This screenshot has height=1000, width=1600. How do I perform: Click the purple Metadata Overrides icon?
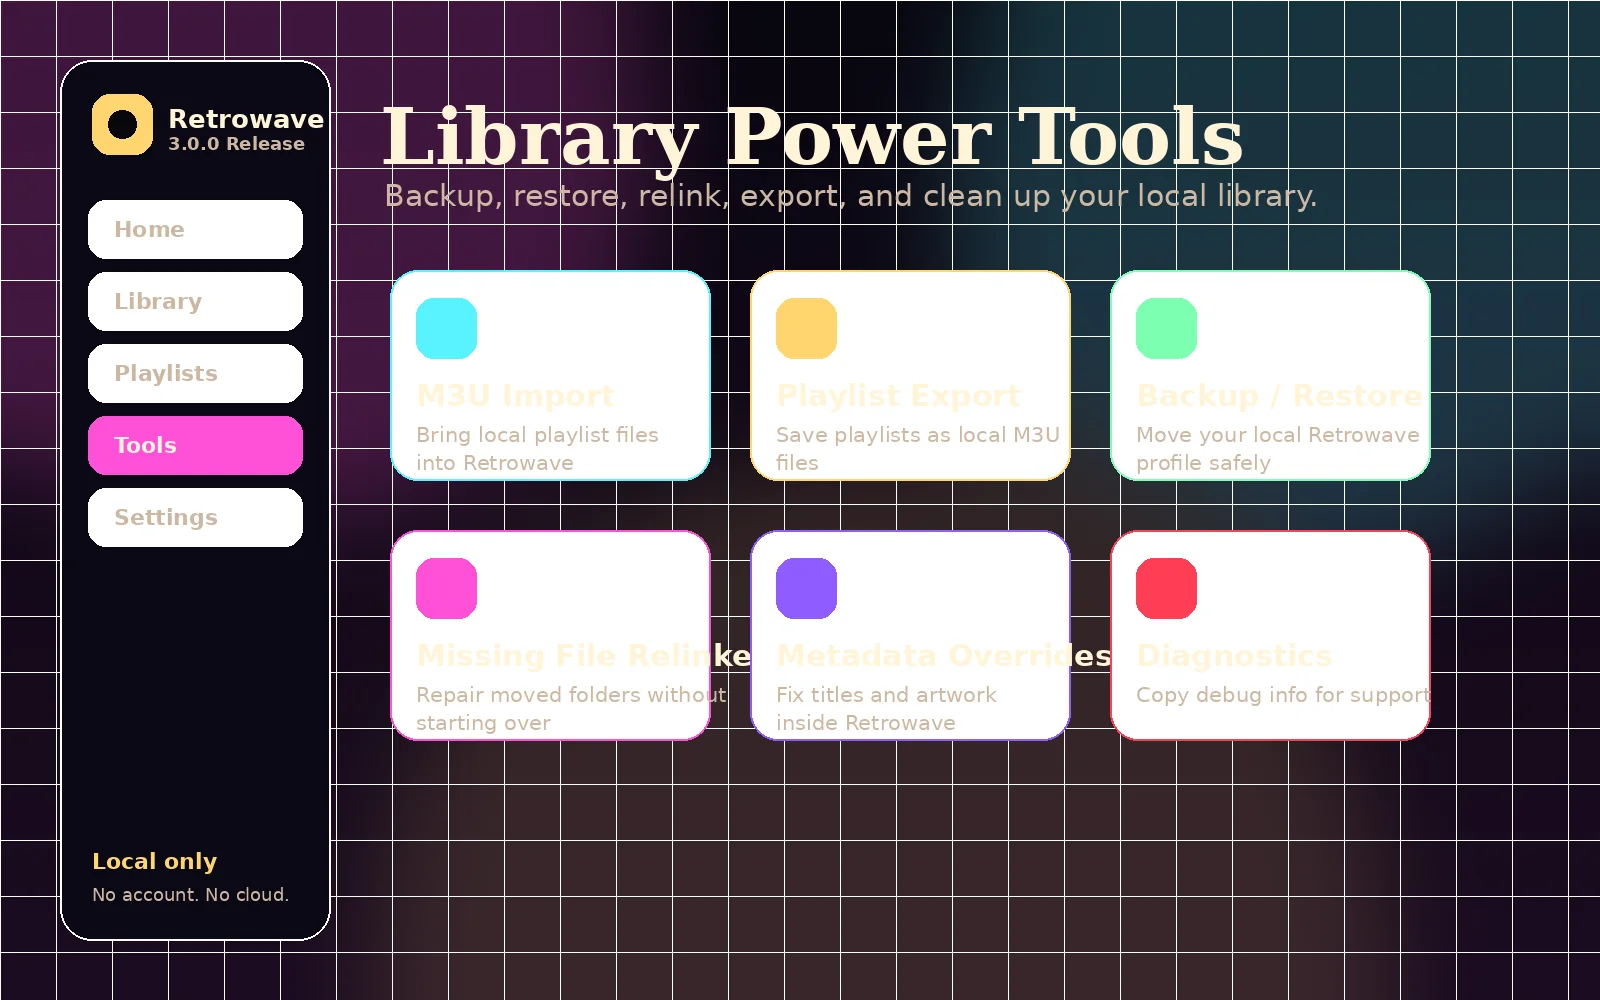[x=806, y=588]
